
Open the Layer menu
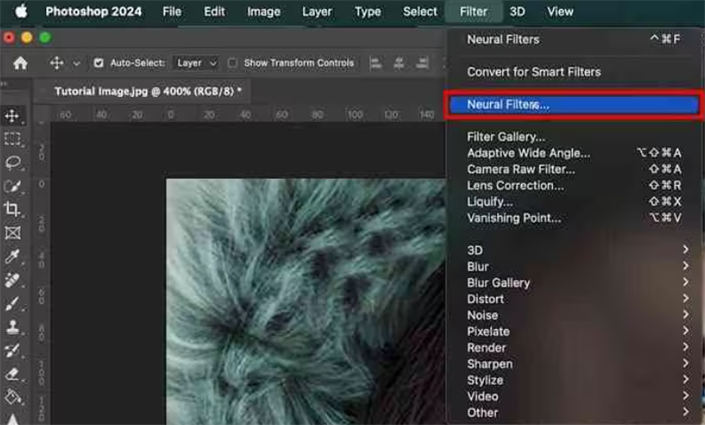tap(317, 11)
